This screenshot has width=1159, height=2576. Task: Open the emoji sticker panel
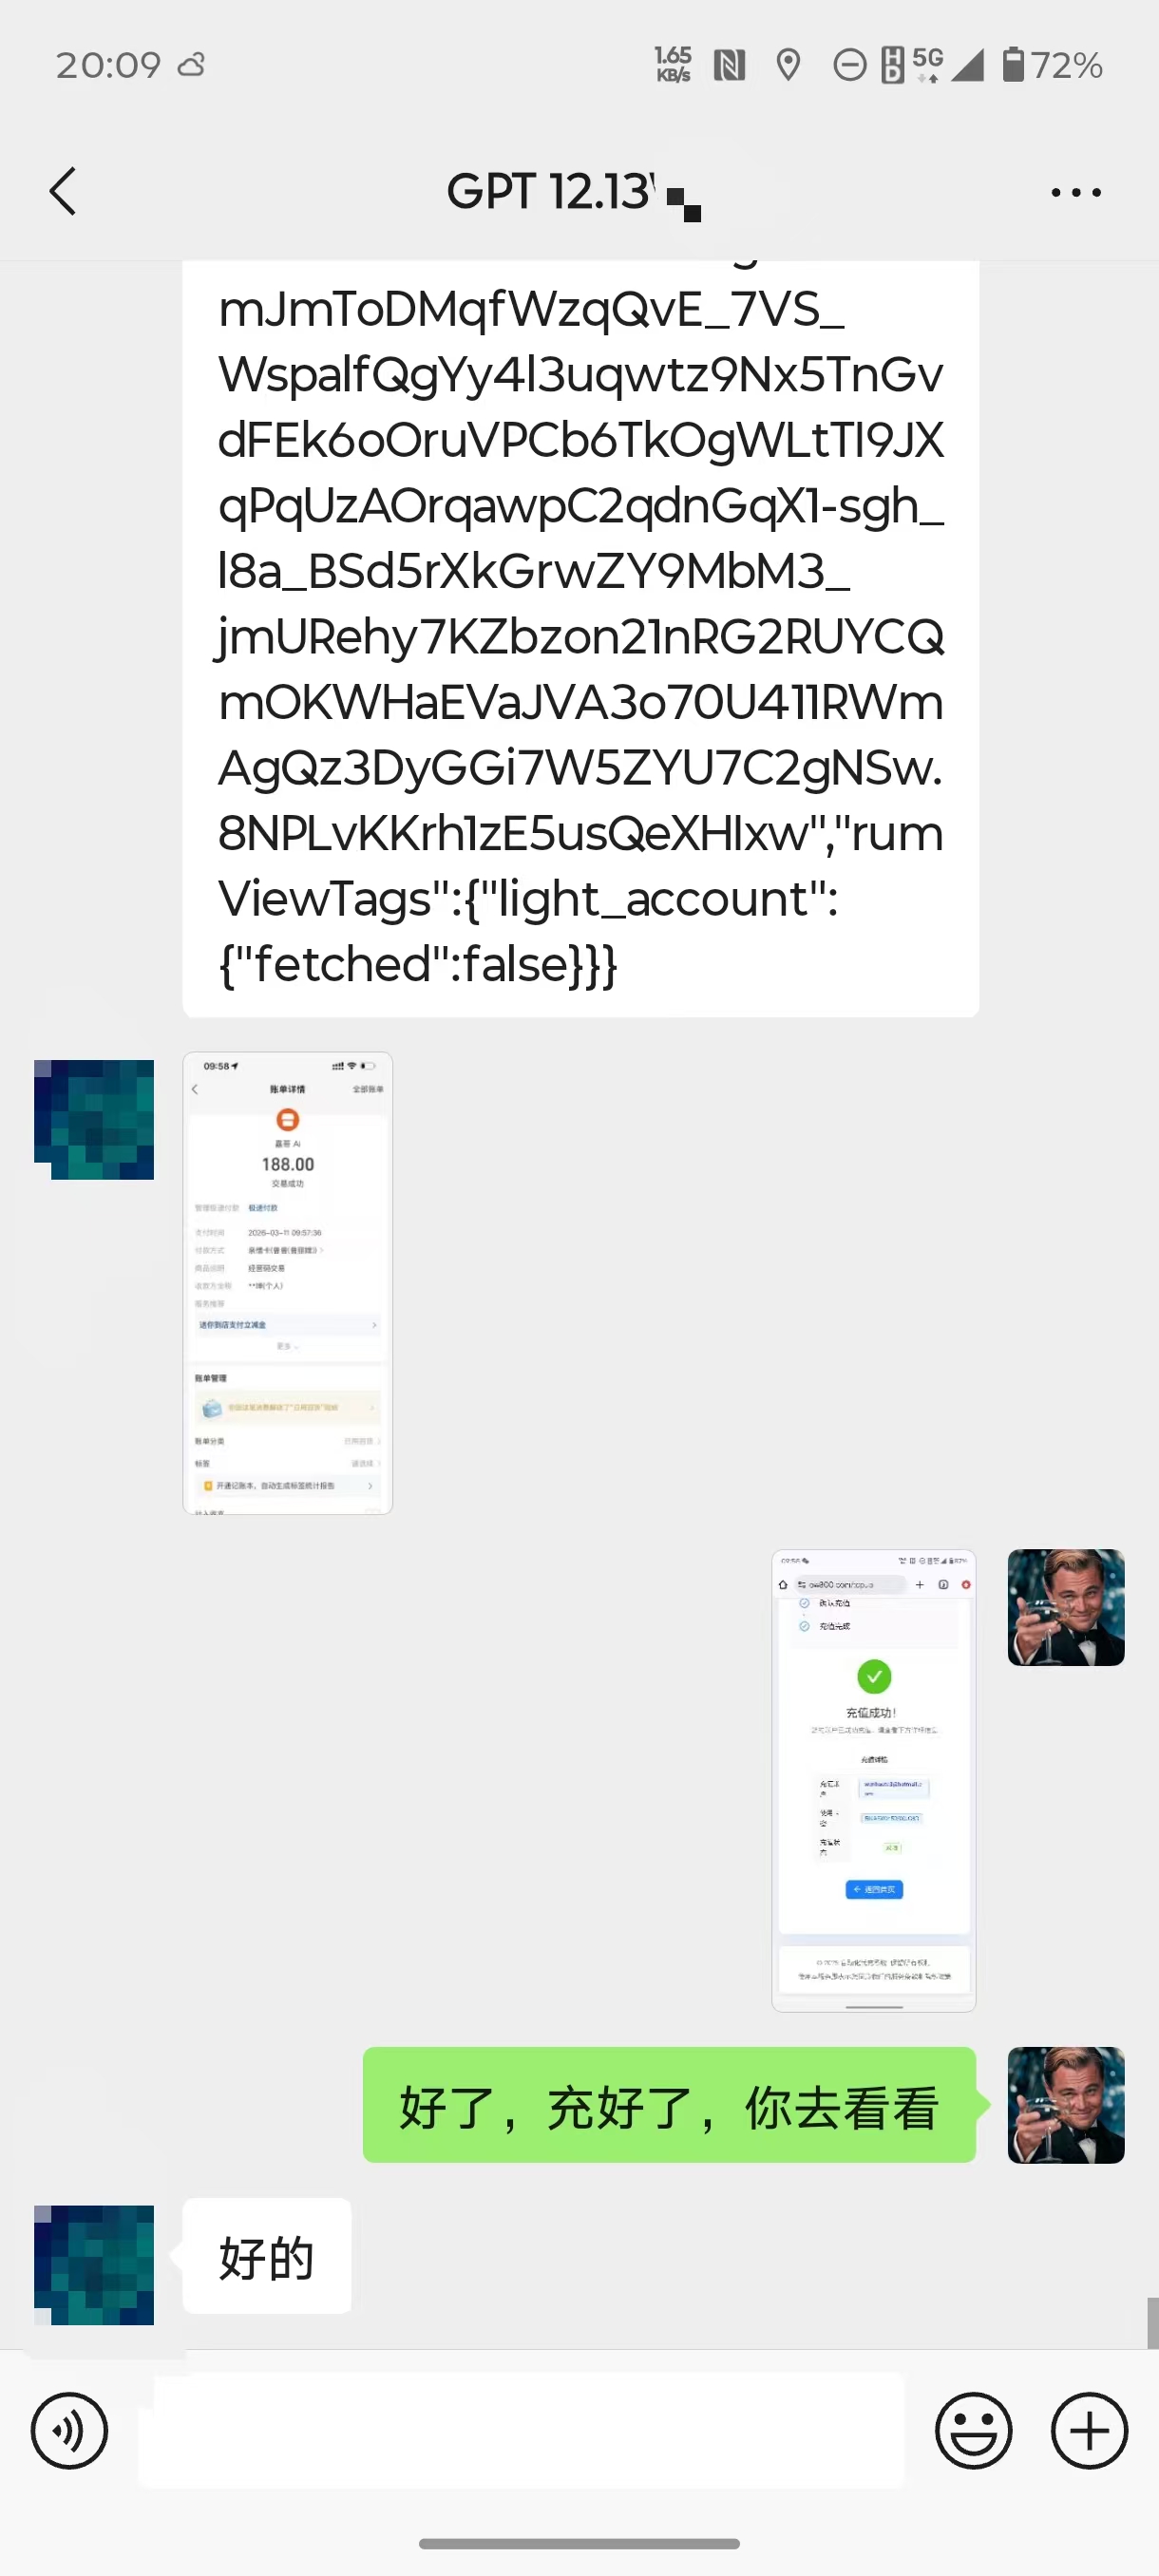coord(973,2430)
